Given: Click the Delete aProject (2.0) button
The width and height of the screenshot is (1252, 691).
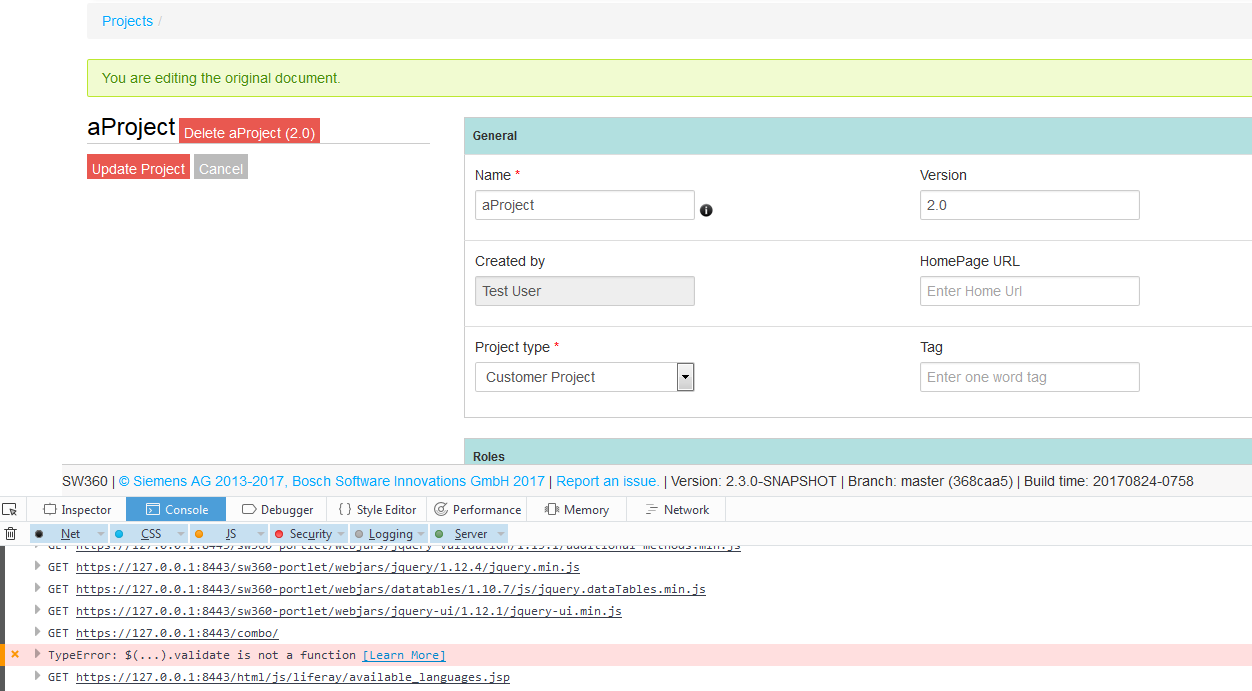Looking at the screenshot, I should click(x=250, y=132).
